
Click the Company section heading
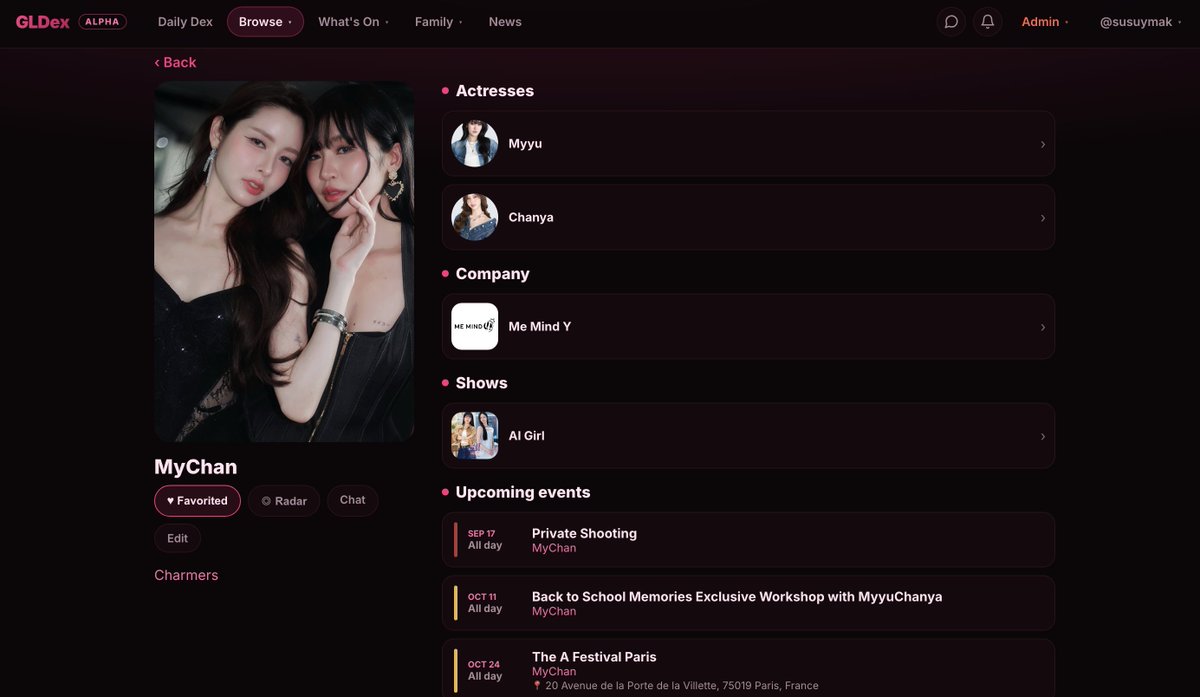492,274
